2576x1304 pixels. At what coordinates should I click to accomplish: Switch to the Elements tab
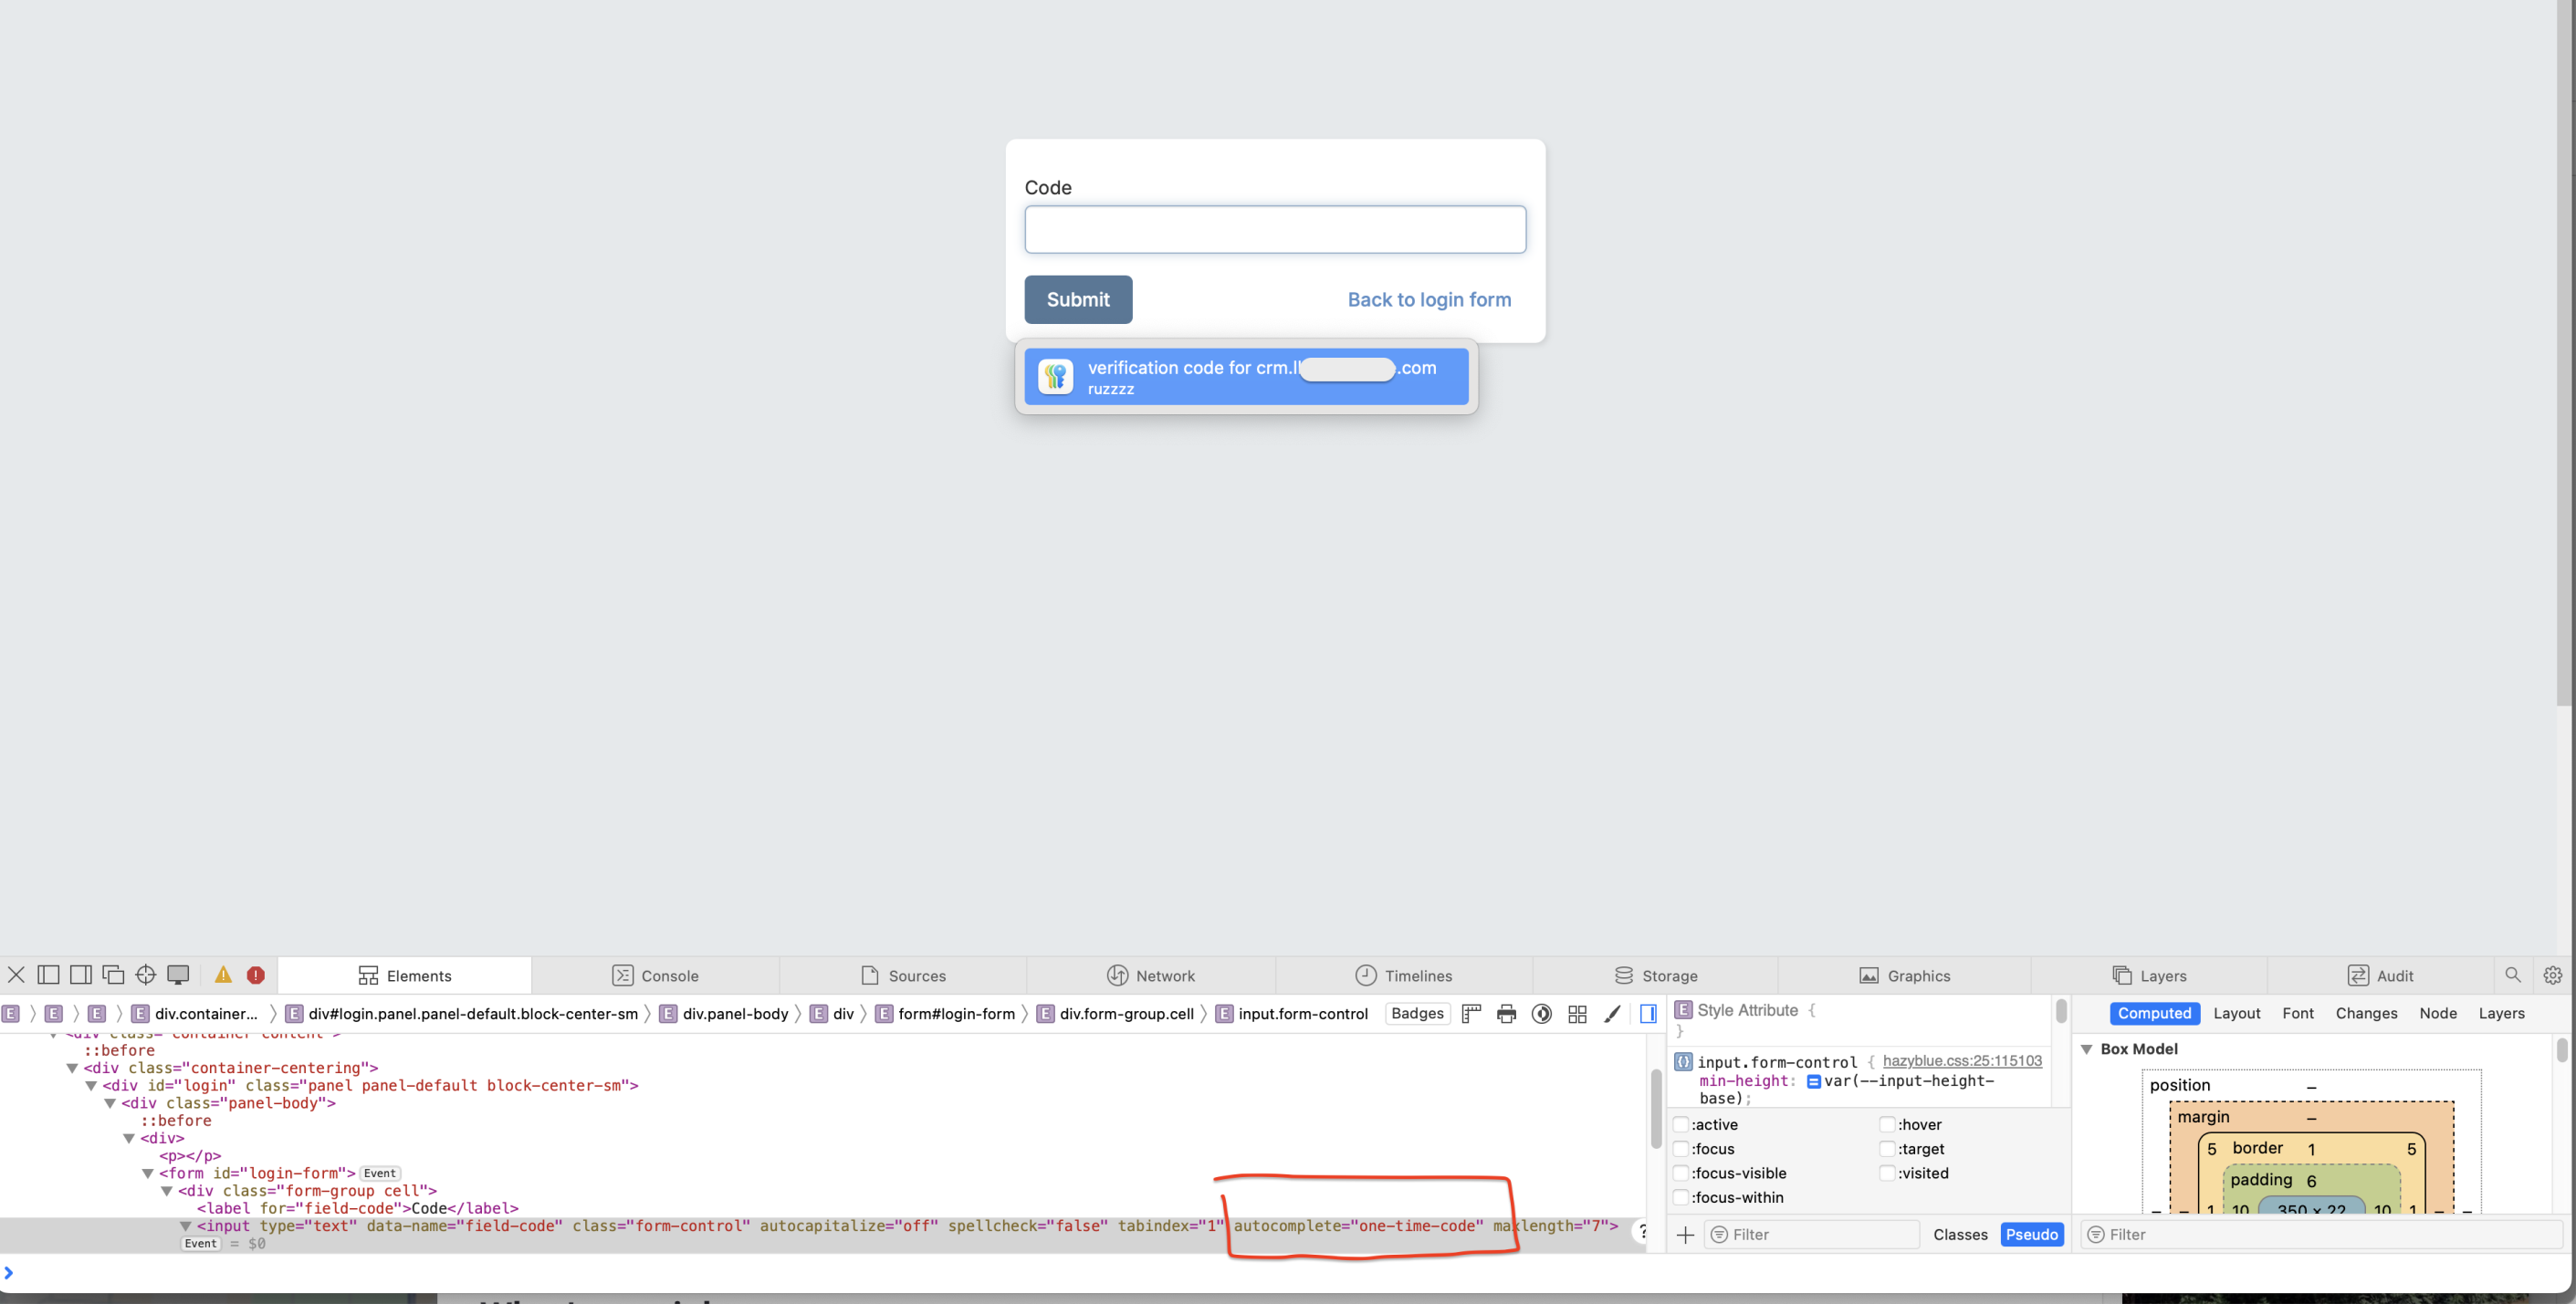(x=405, y=976)
